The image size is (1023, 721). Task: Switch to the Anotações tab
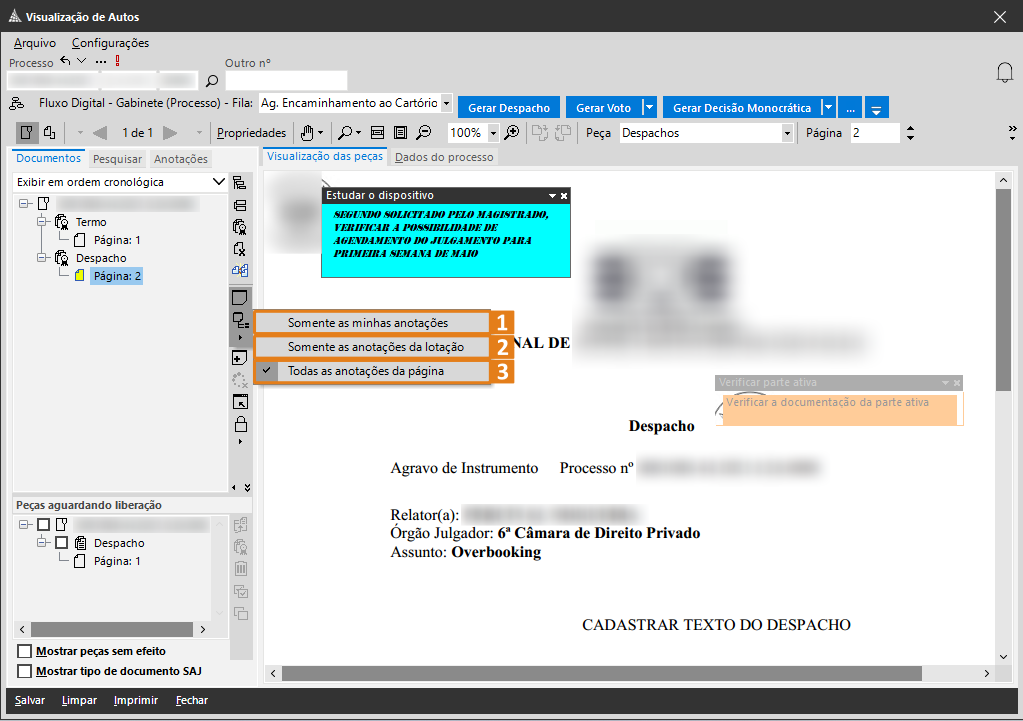(181, 159)
